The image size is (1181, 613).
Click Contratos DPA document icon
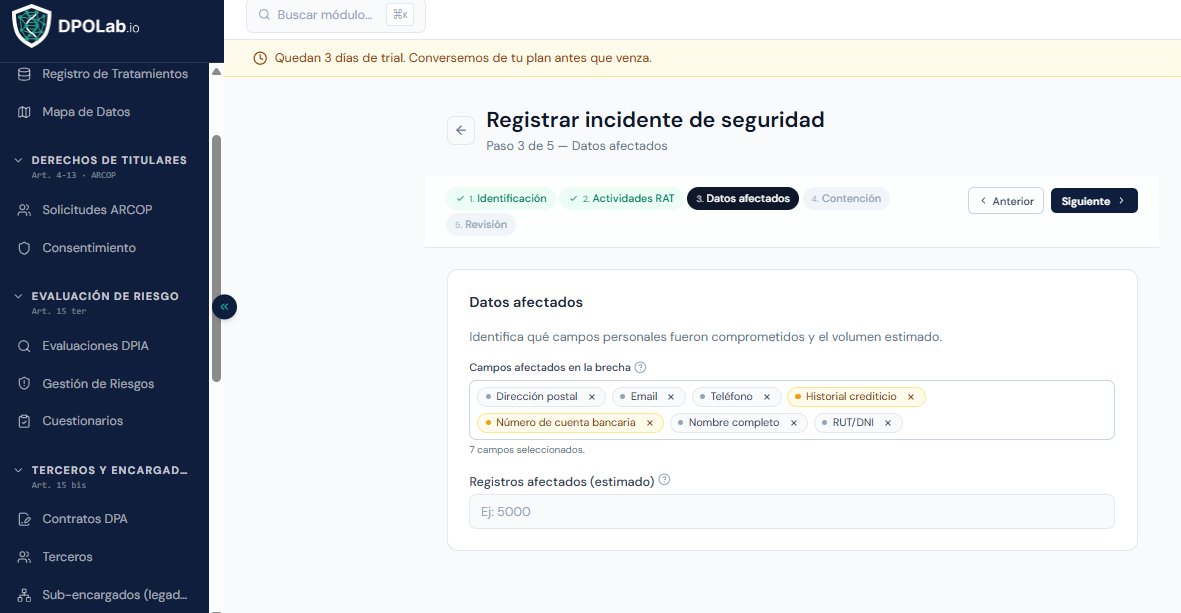[24, 519]
